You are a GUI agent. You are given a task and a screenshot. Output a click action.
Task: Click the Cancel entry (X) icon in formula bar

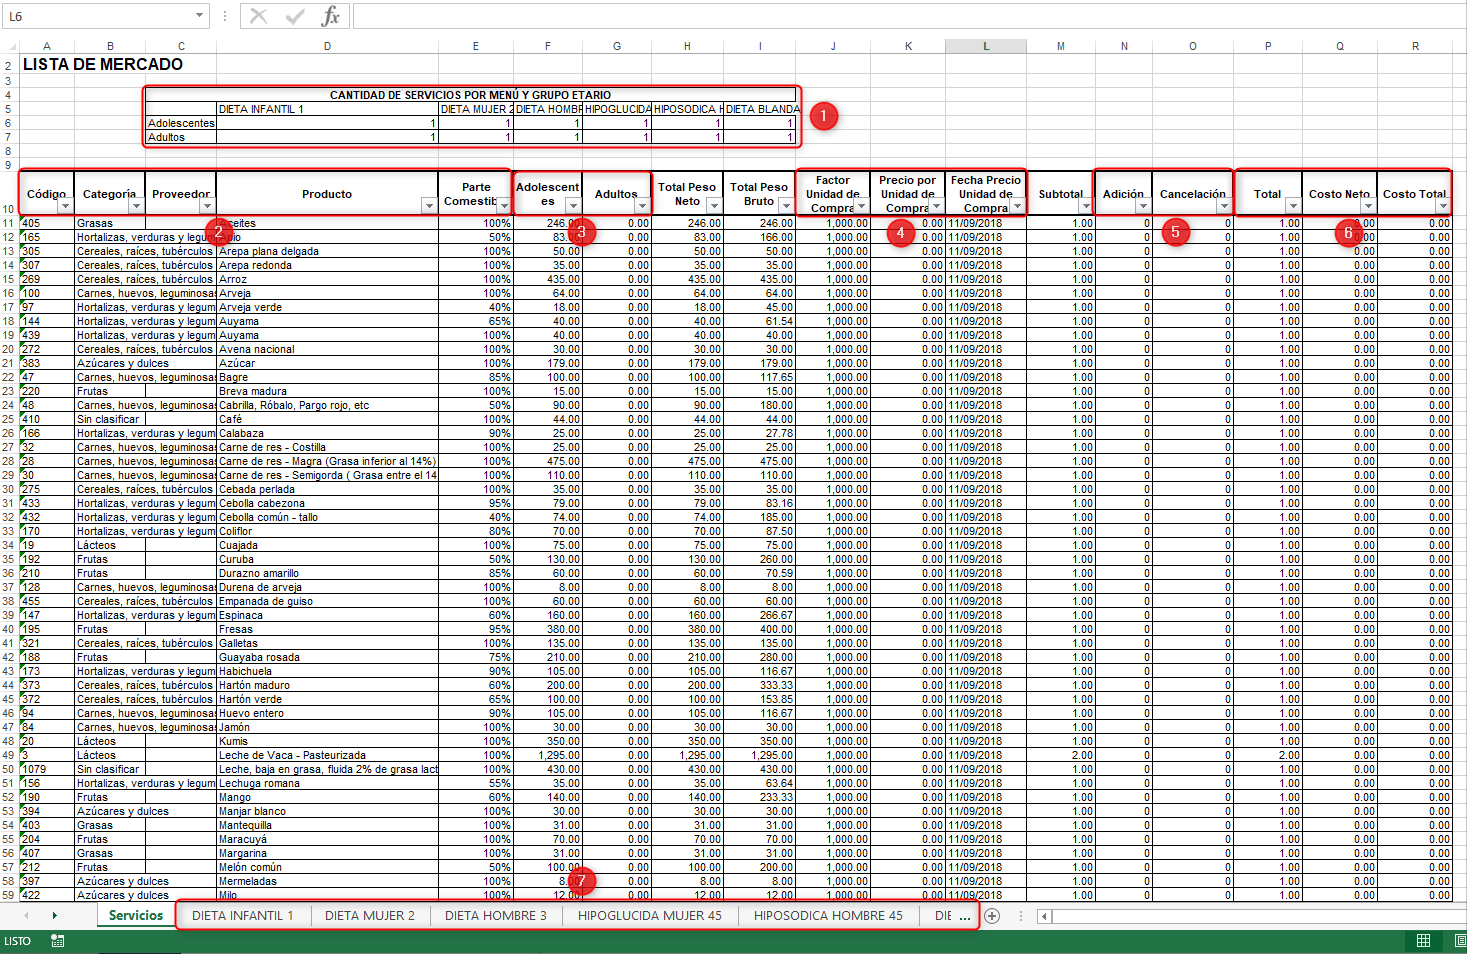pos(258,16)
